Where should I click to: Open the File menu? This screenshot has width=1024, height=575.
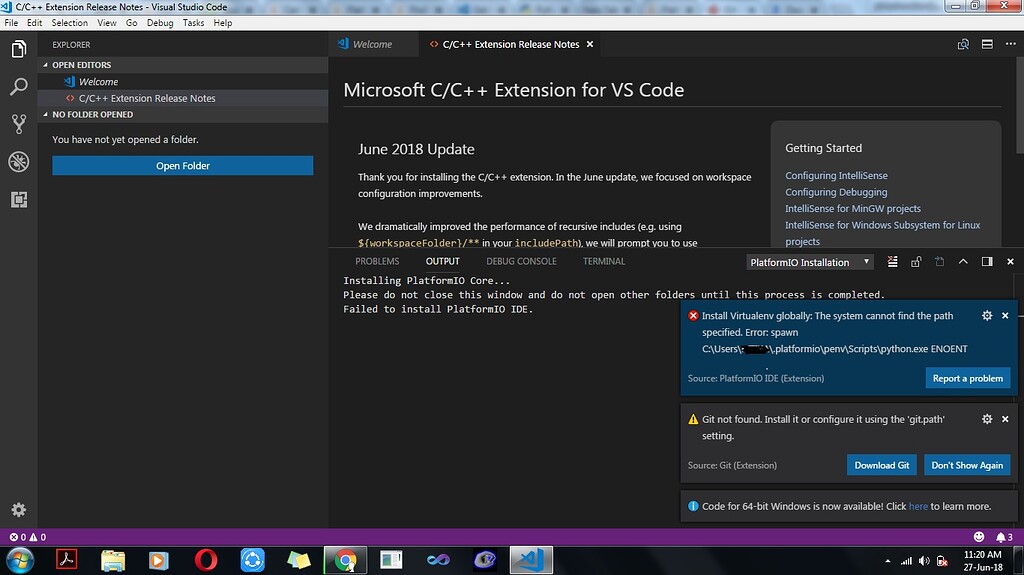click(x=11, y=23)
